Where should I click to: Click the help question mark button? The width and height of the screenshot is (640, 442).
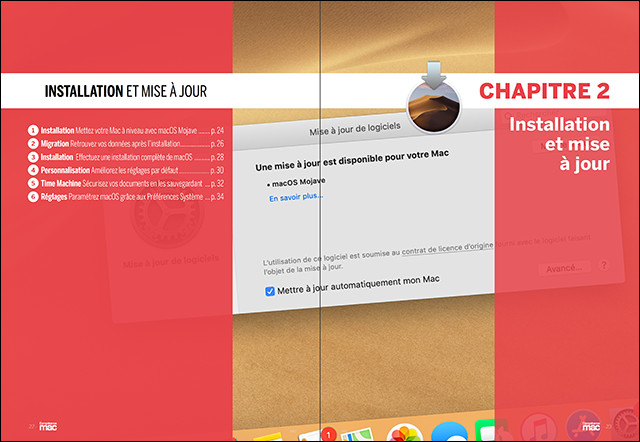click(603, 268)
